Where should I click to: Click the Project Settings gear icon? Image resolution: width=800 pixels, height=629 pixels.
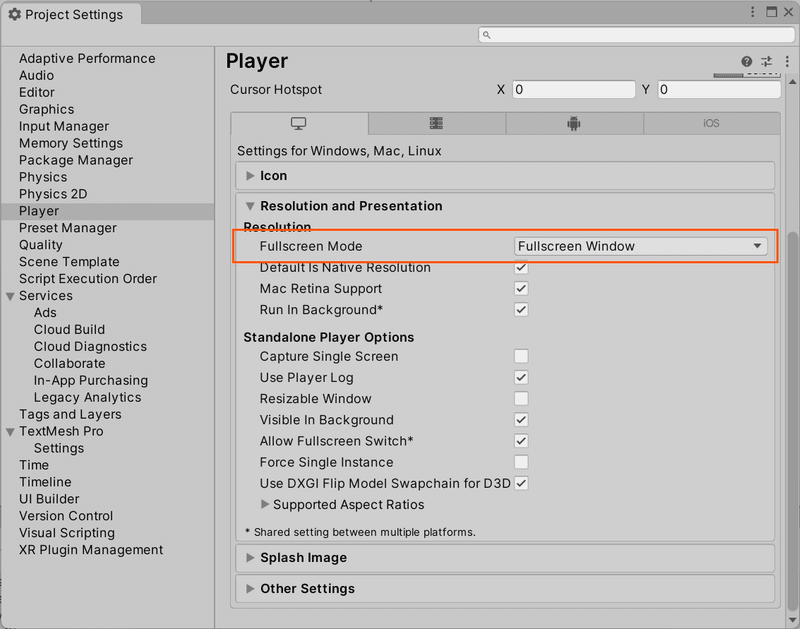pos(14,14)
